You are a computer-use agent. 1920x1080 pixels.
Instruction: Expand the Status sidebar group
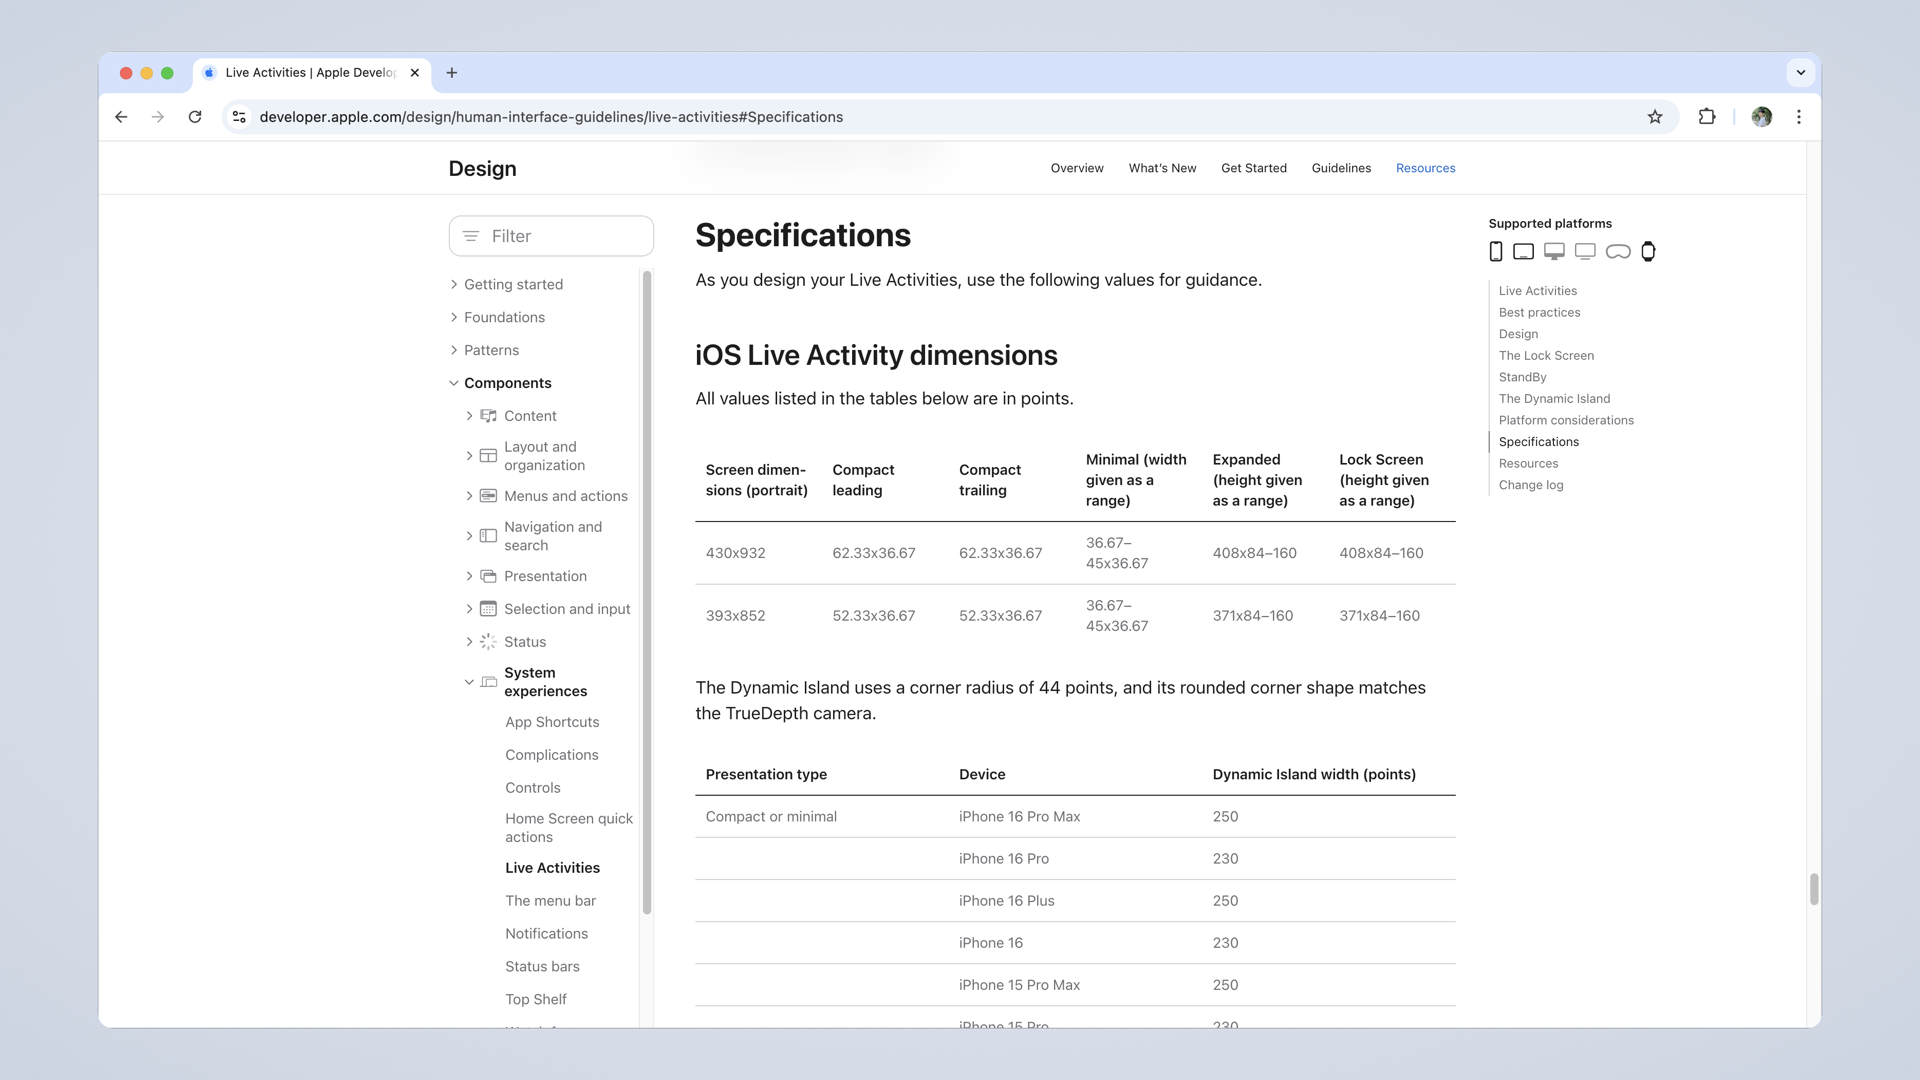469,642
